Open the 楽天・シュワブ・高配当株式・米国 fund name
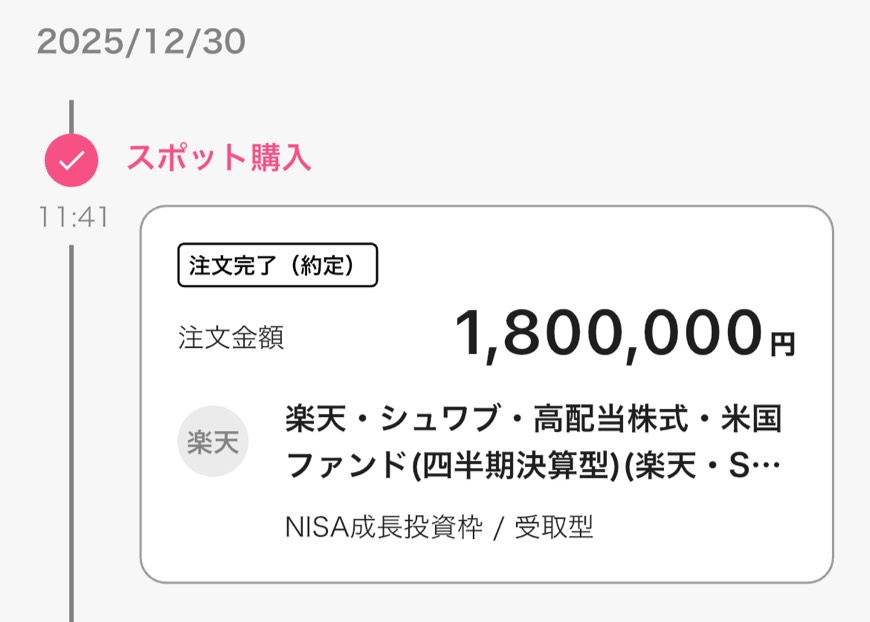Screen dimensions: 870x622 (x=533, y=419)
